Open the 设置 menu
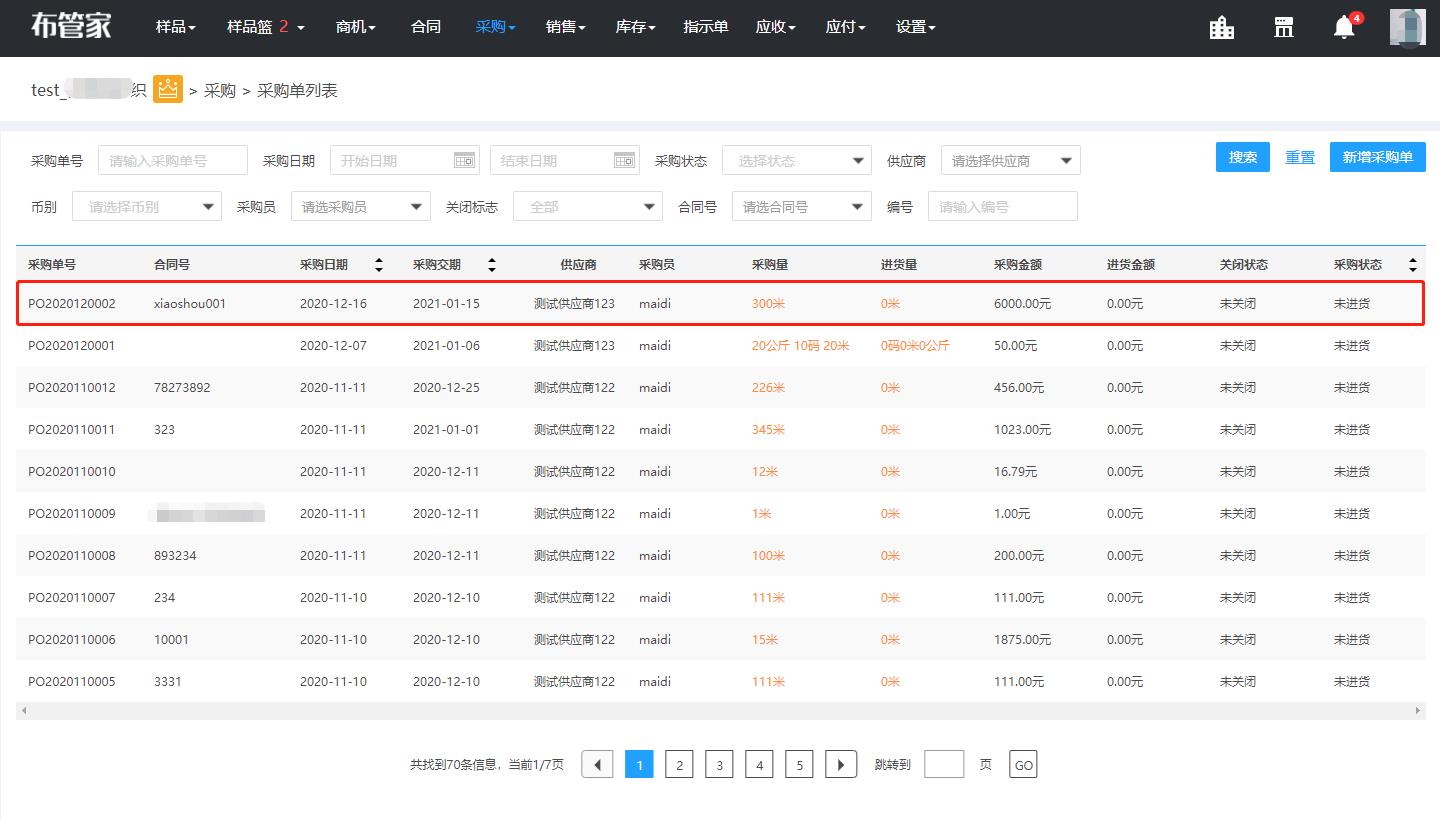 pyautogui.click(x=916, y=27)
